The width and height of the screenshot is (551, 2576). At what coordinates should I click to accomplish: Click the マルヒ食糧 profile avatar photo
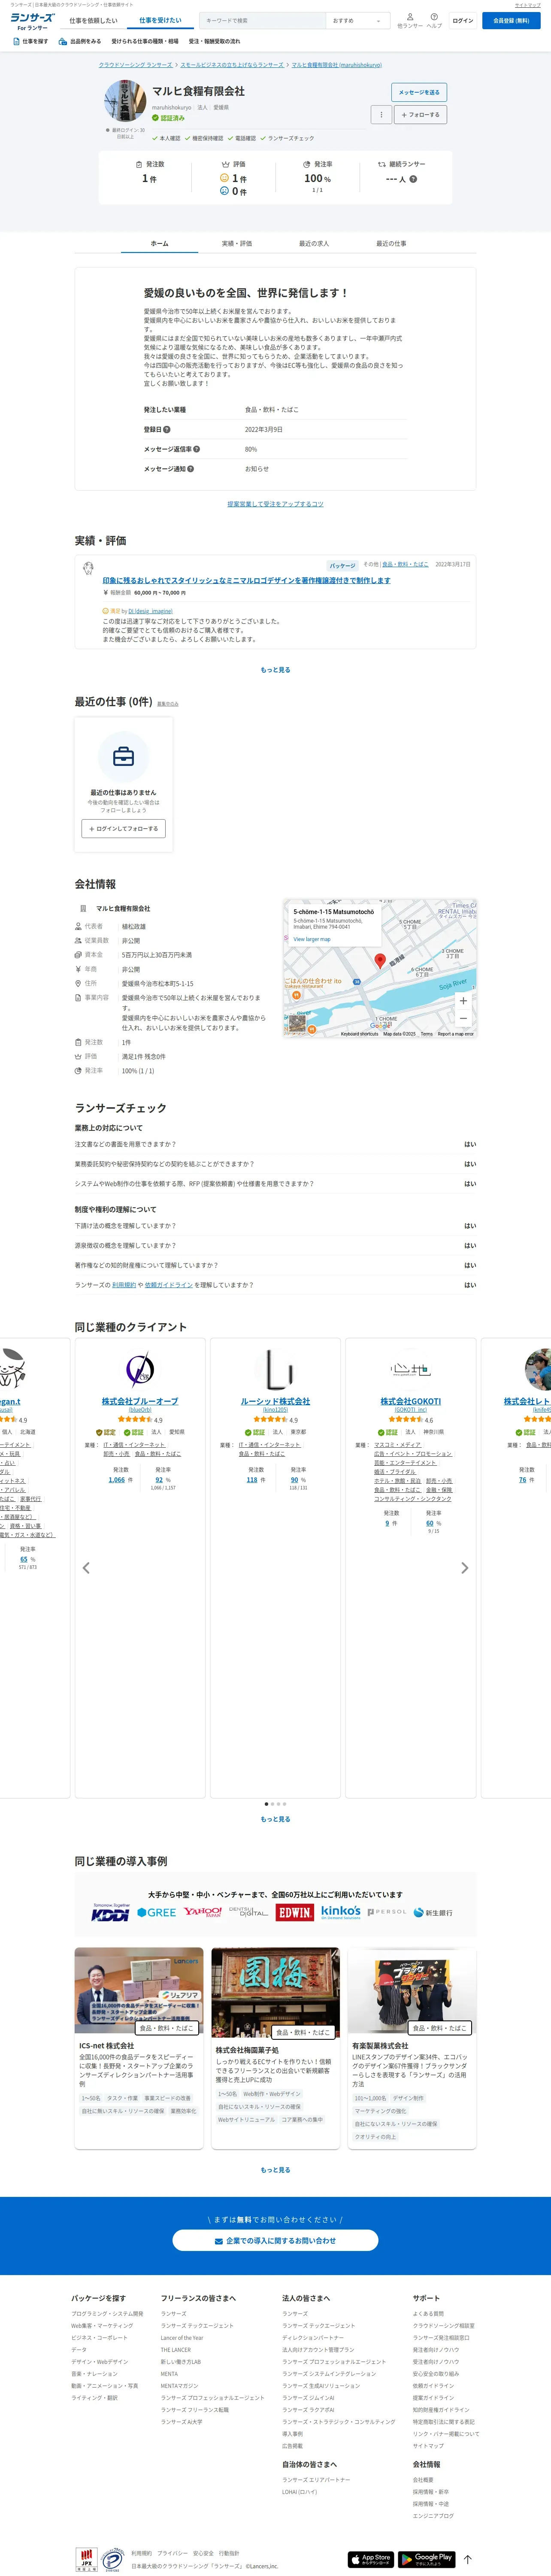[125, 100]
